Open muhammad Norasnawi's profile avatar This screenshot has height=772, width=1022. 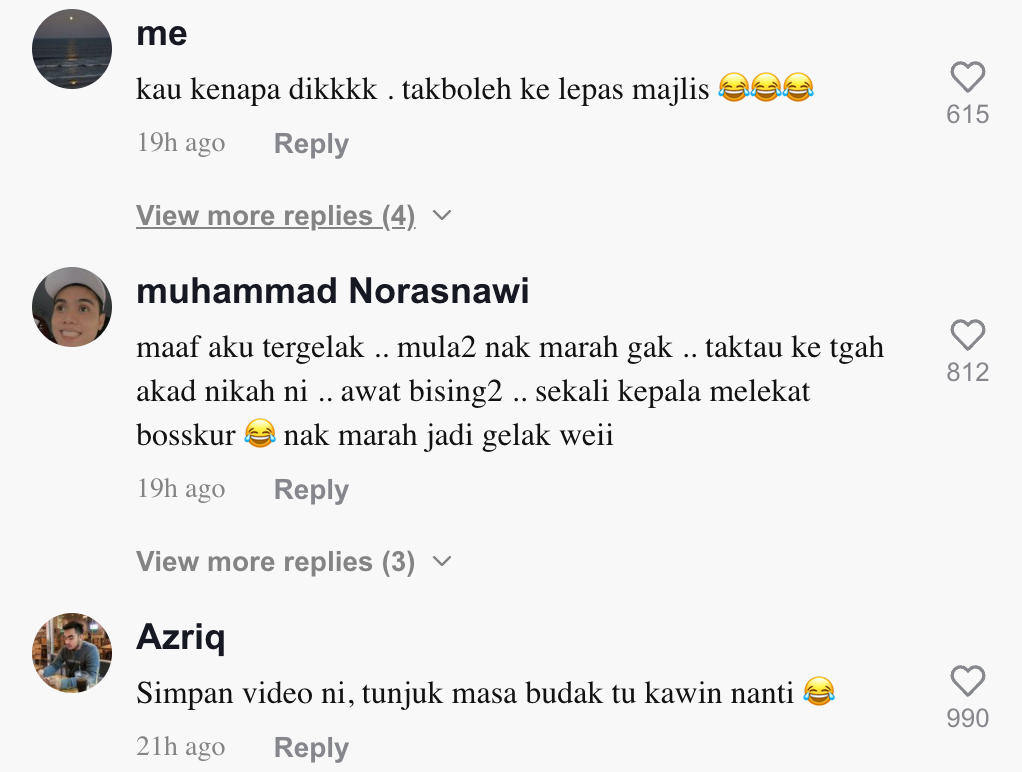point(72,306)
